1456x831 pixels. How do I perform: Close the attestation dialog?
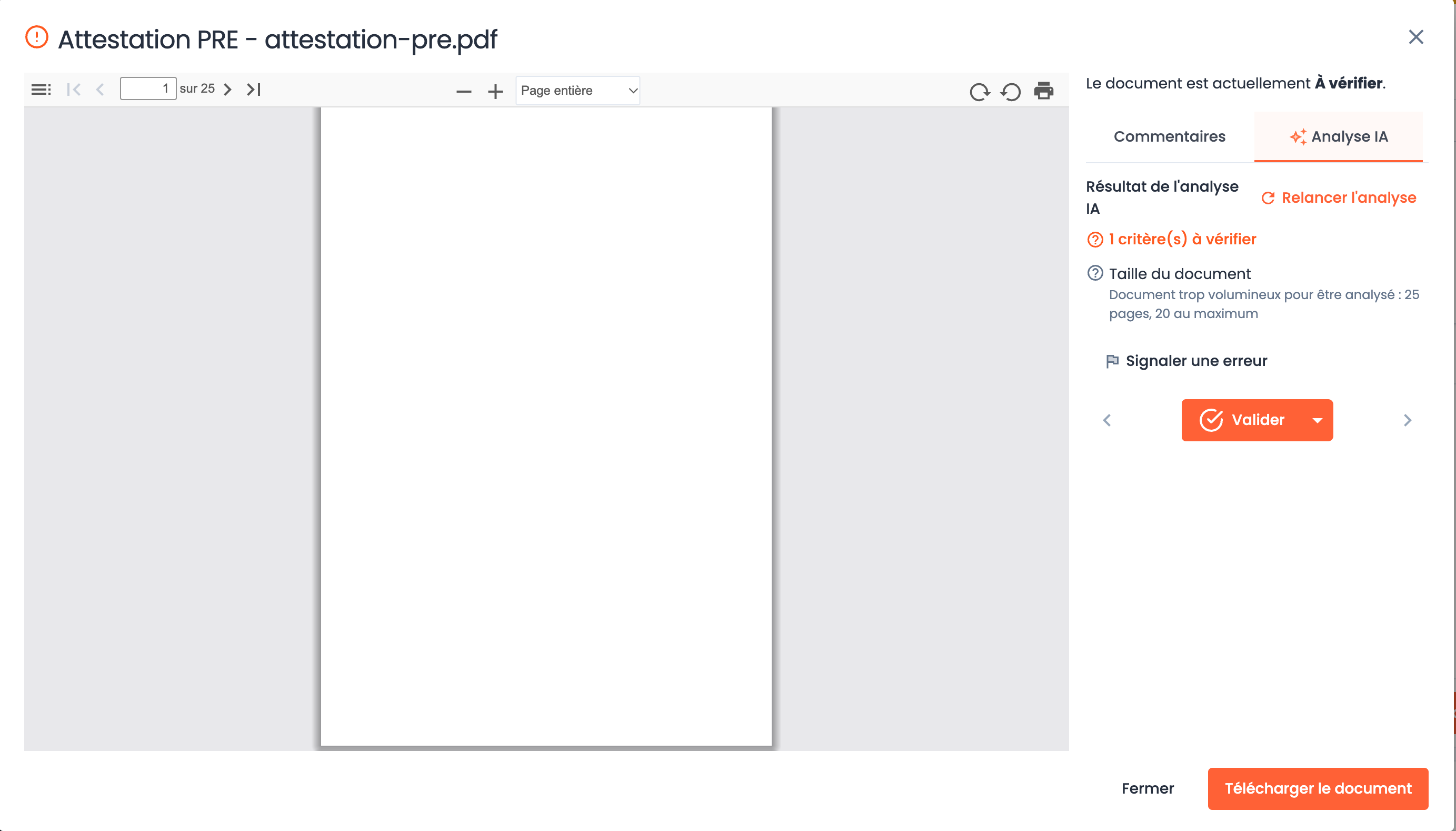click(x=1416, y=37)
